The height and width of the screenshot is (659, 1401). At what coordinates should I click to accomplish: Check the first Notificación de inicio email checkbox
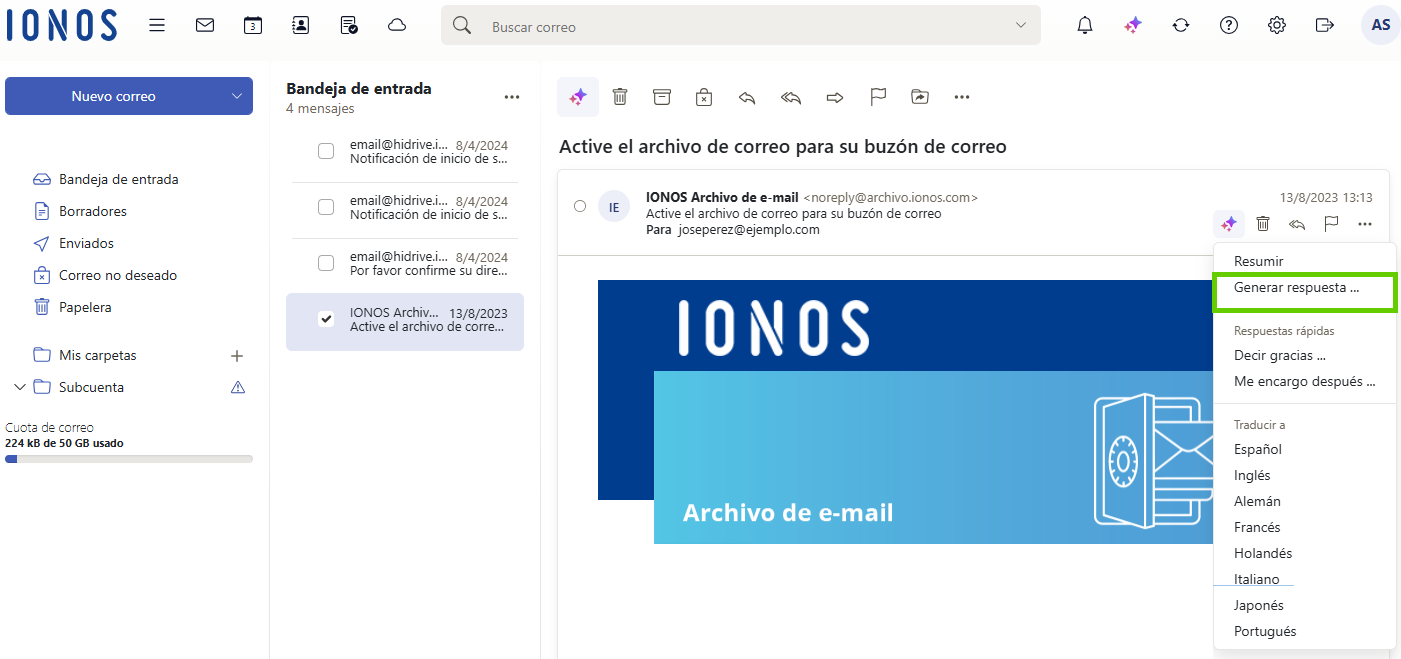coord(326,151)
